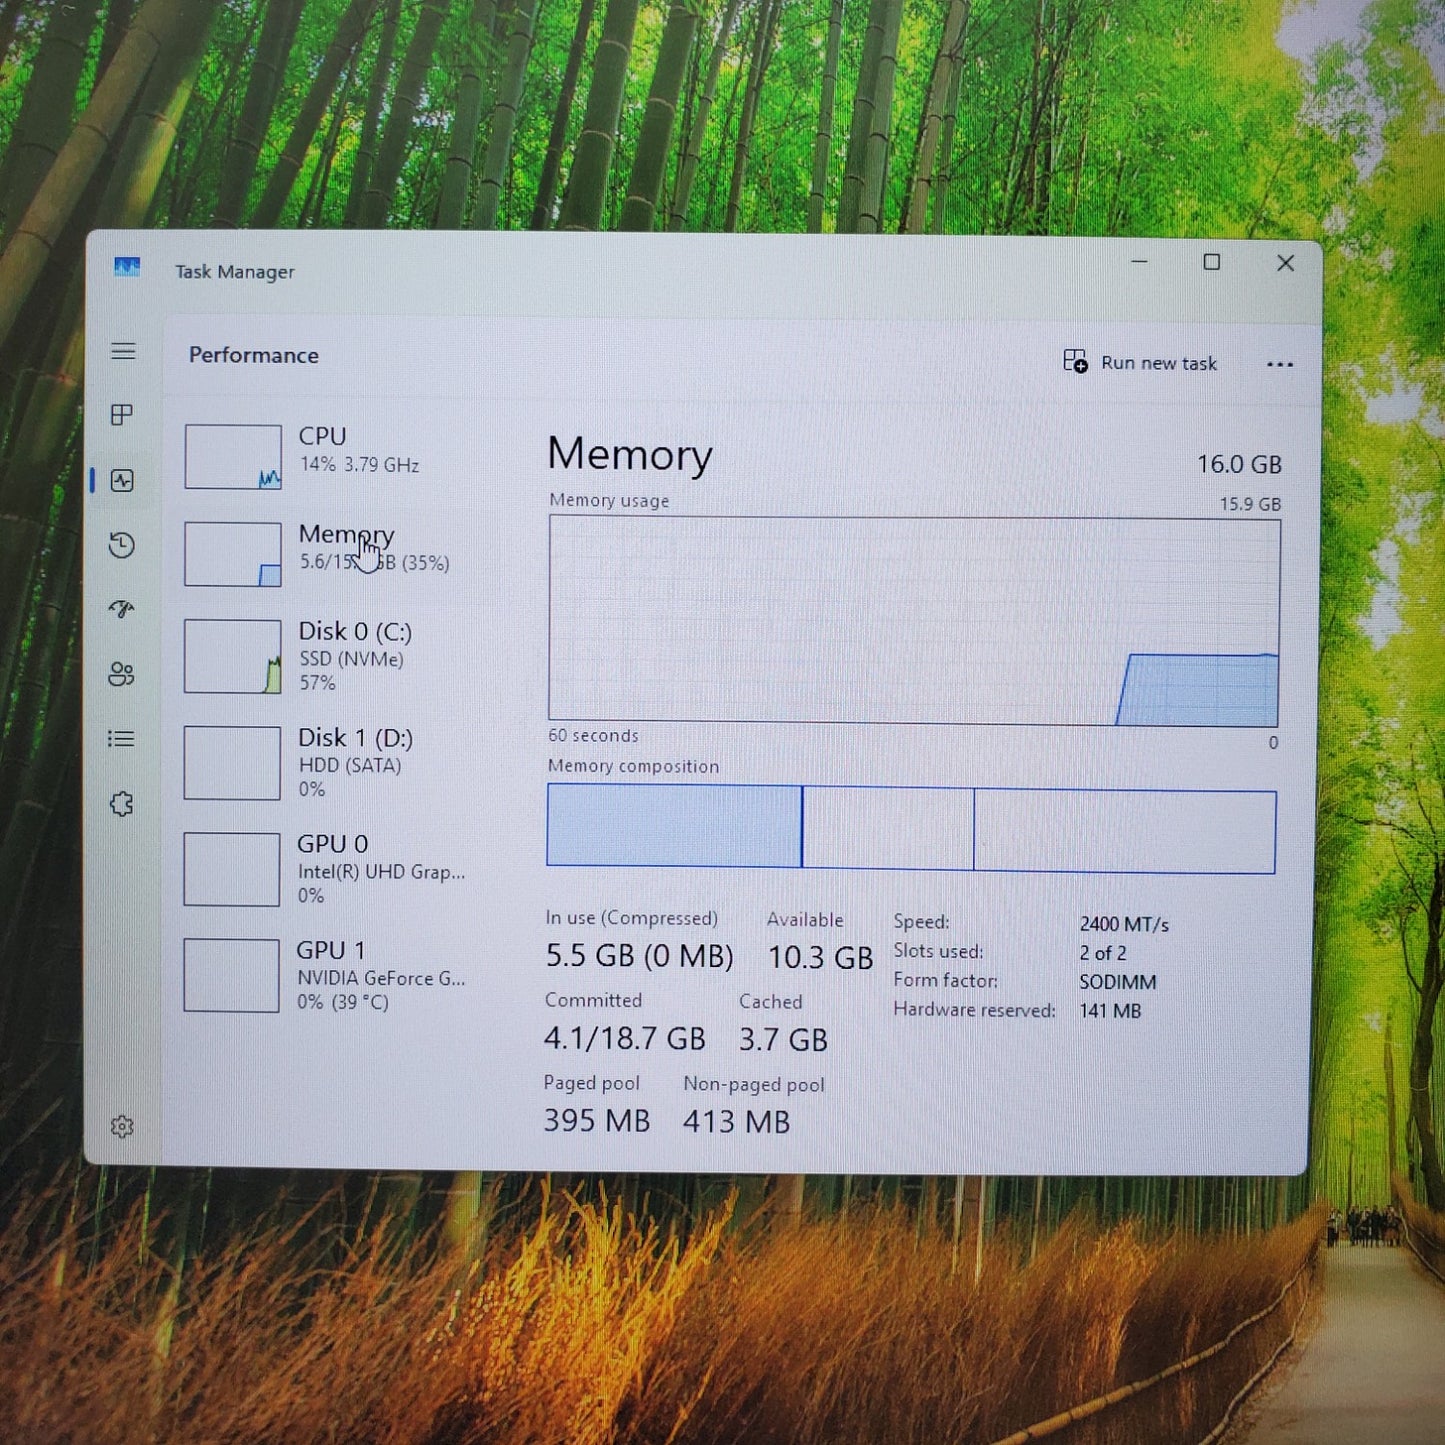The image size is (1445, 1445).
Task: Open the App history page icon
Action: 122,545
